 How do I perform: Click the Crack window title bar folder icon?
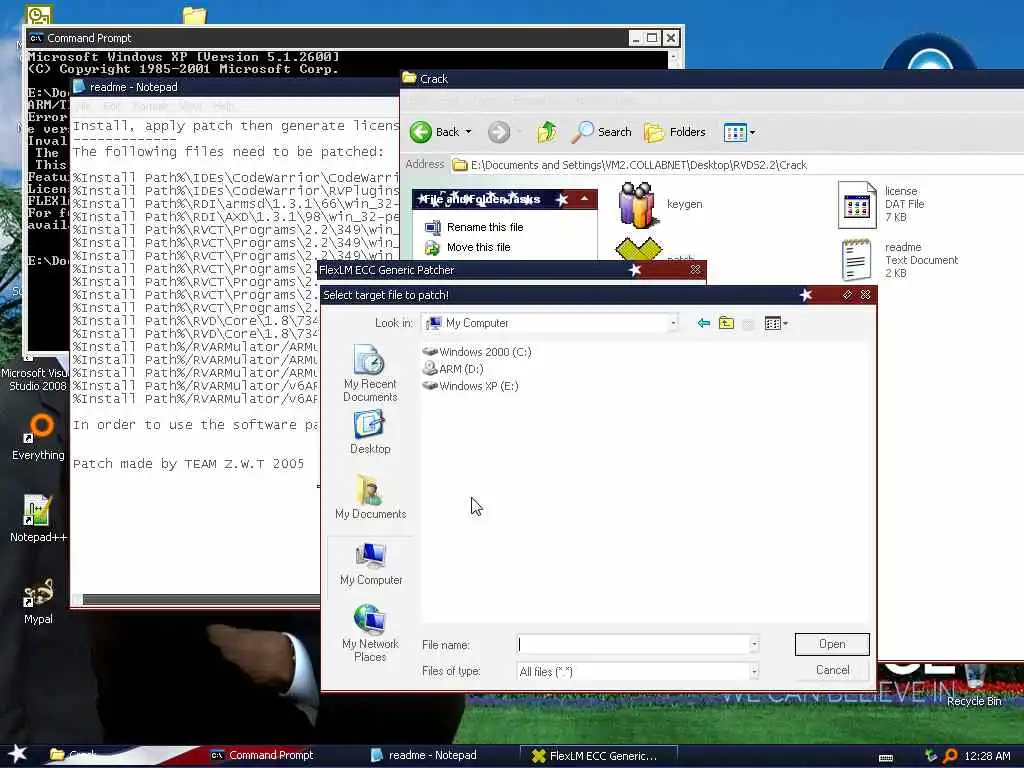click(409, 78)
